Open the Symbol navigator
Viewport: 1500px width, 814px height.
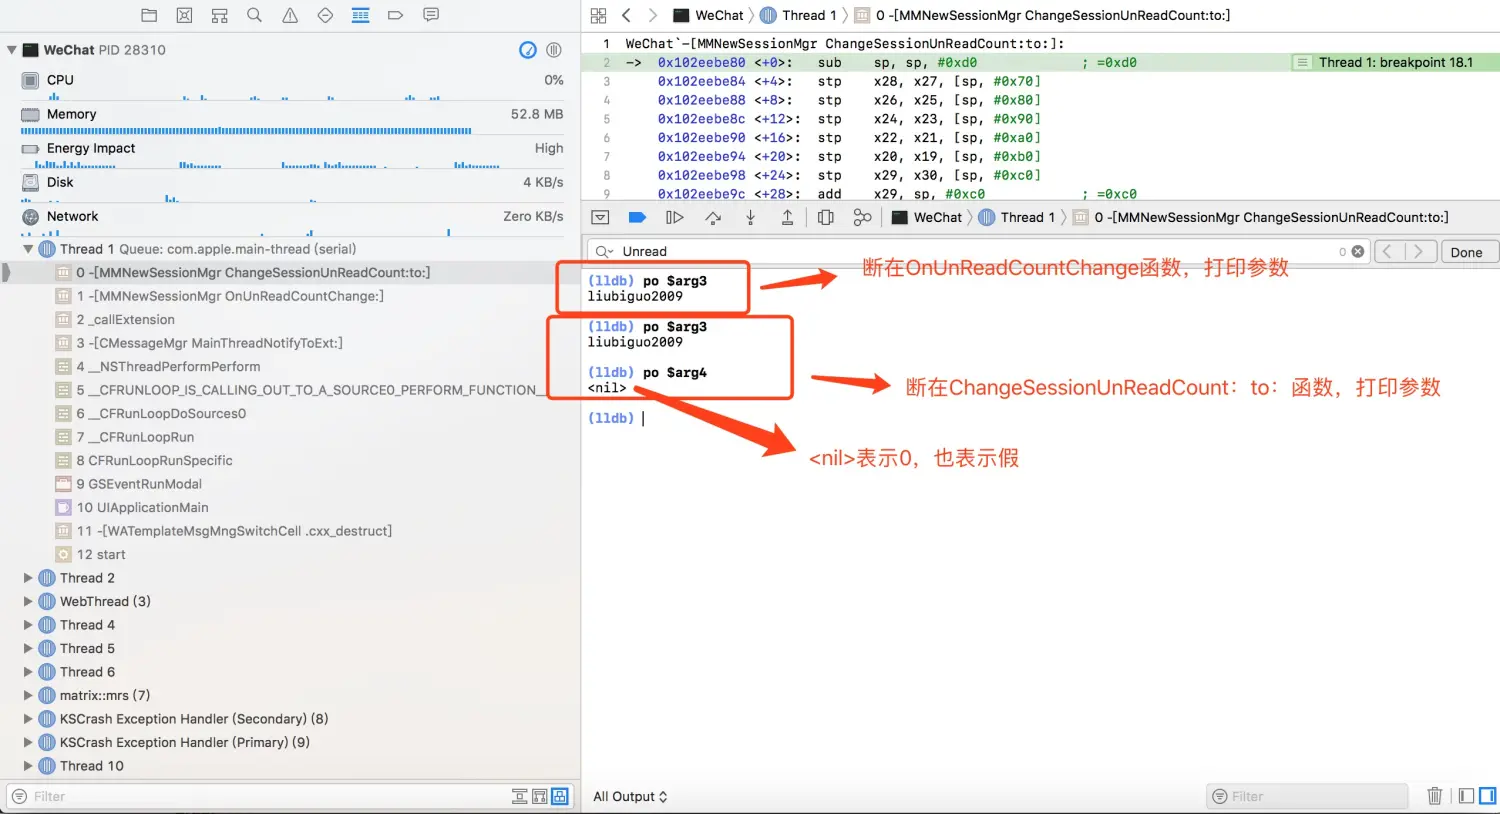click(219, 15)
